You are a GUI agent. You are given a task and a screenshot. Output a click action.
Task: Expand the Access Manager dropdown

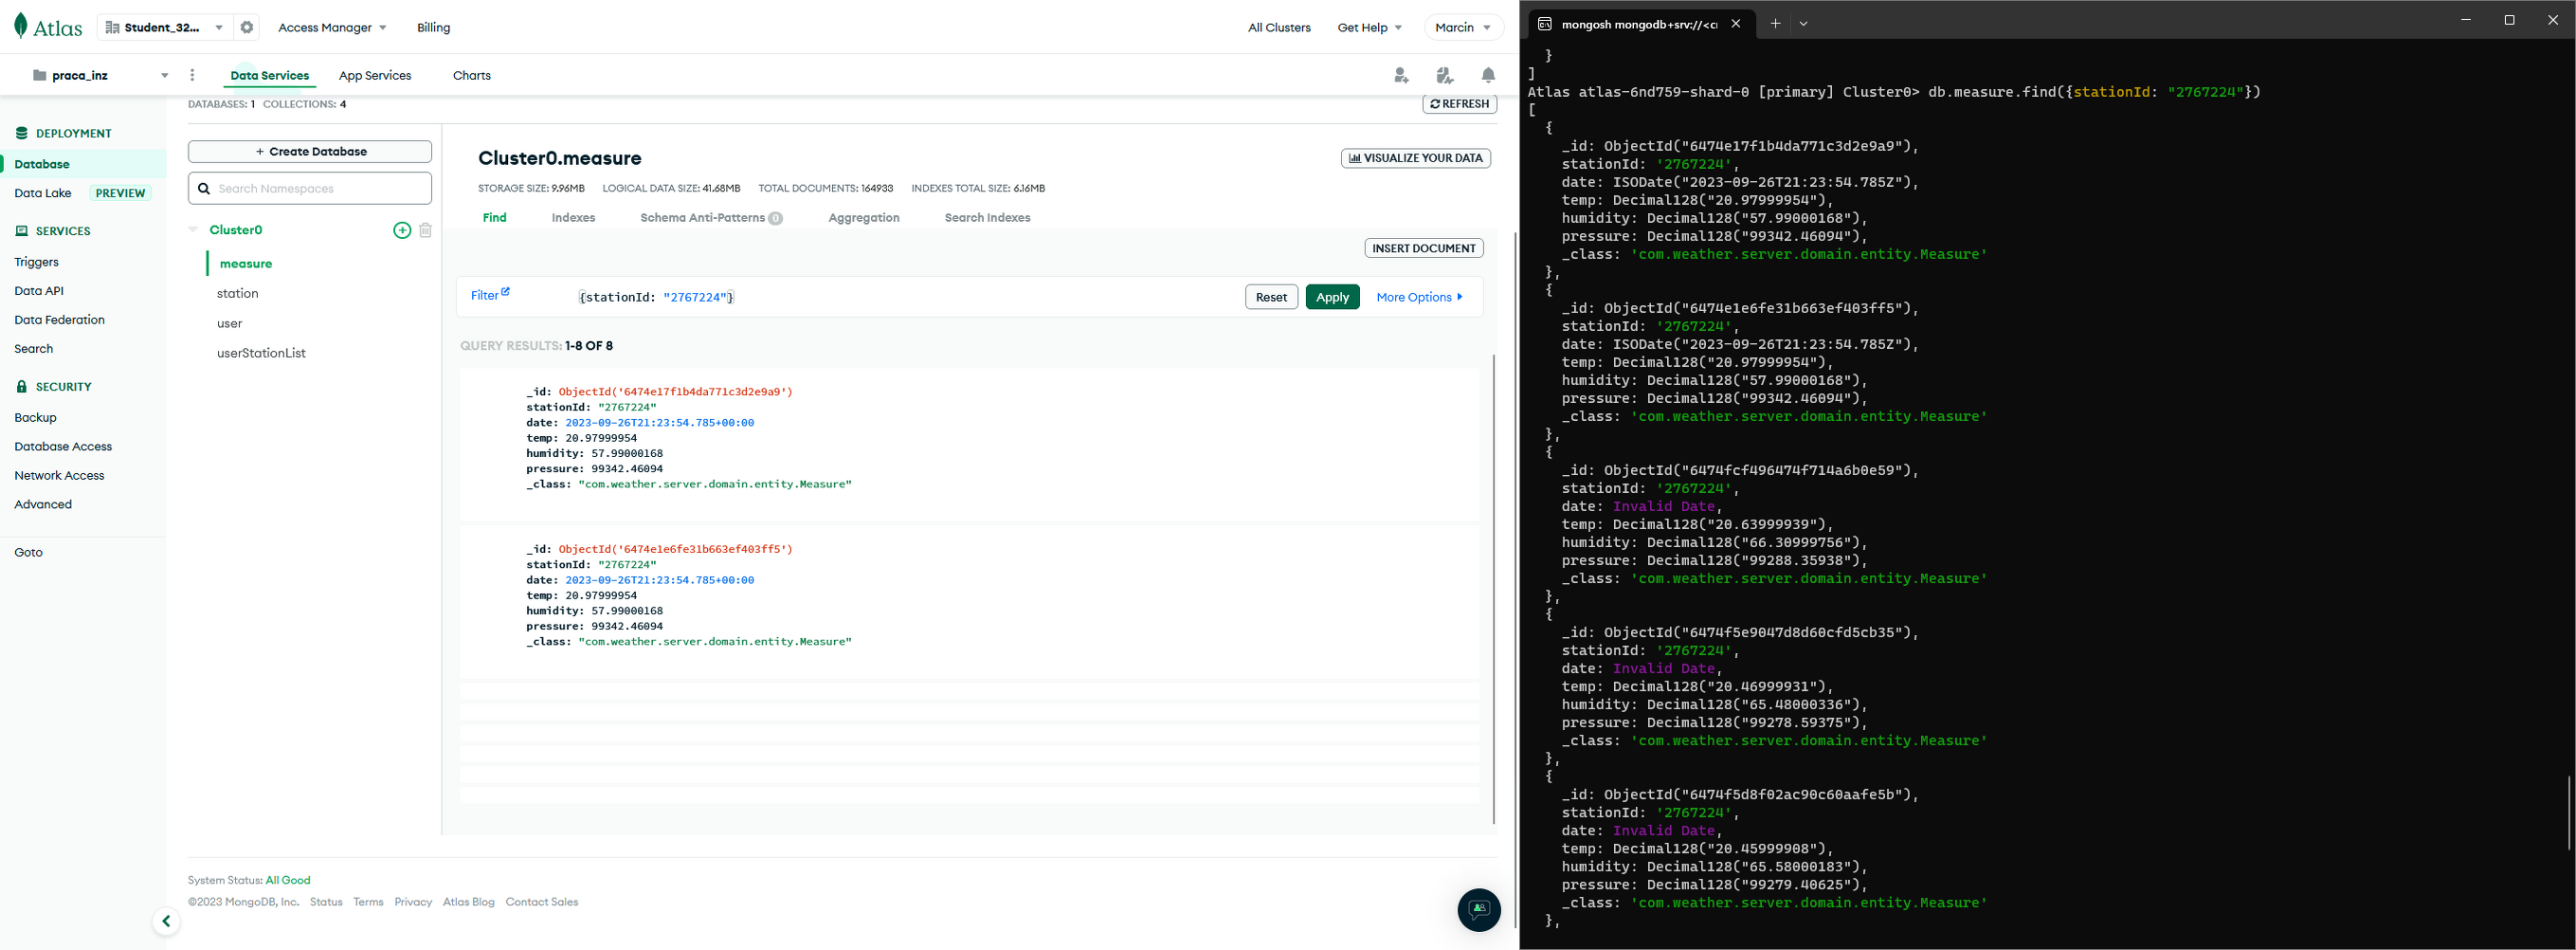332,28
